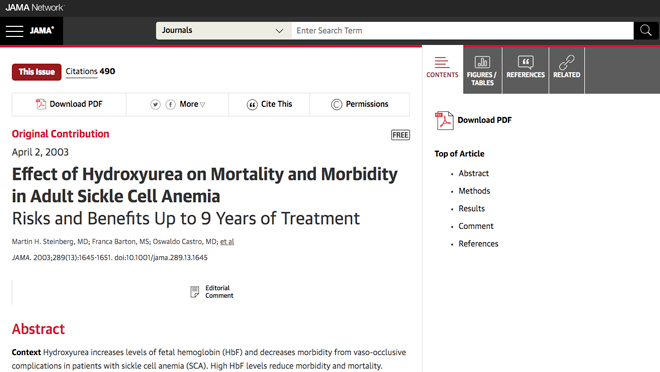660x372 pixels.
Task: Click the JAMA logo in the header
Action: 42,30
